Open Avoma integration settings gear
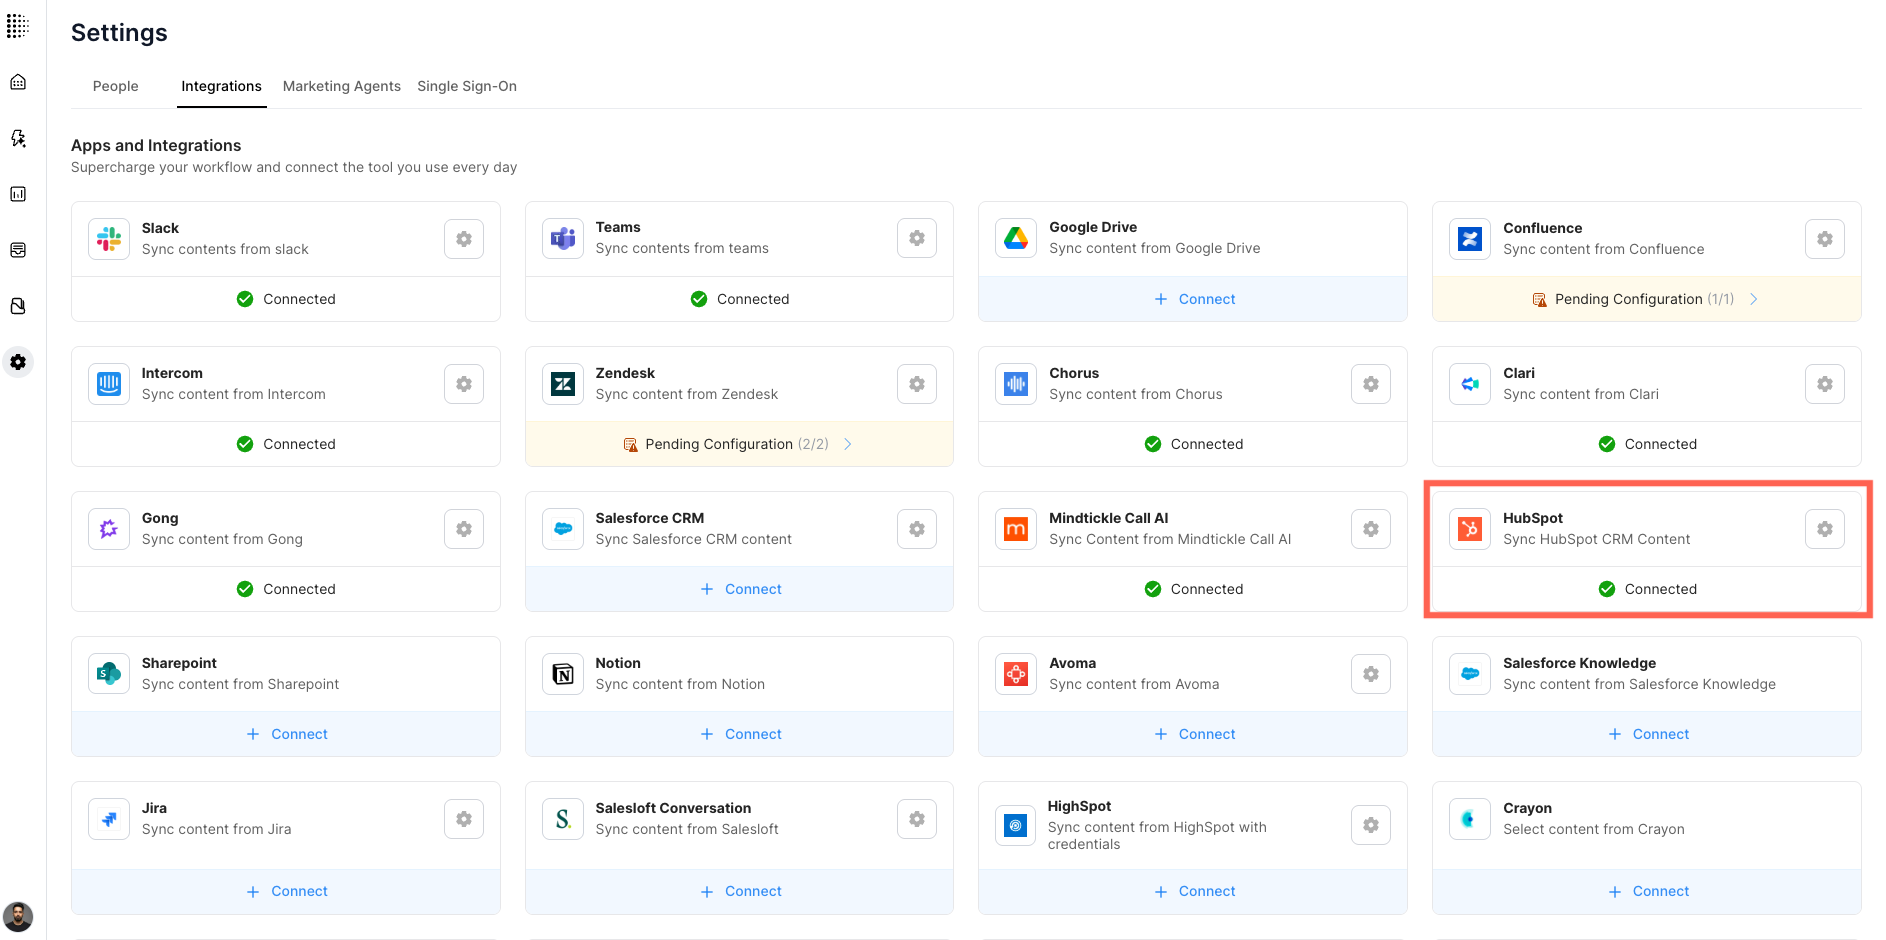 (1371, 674)
